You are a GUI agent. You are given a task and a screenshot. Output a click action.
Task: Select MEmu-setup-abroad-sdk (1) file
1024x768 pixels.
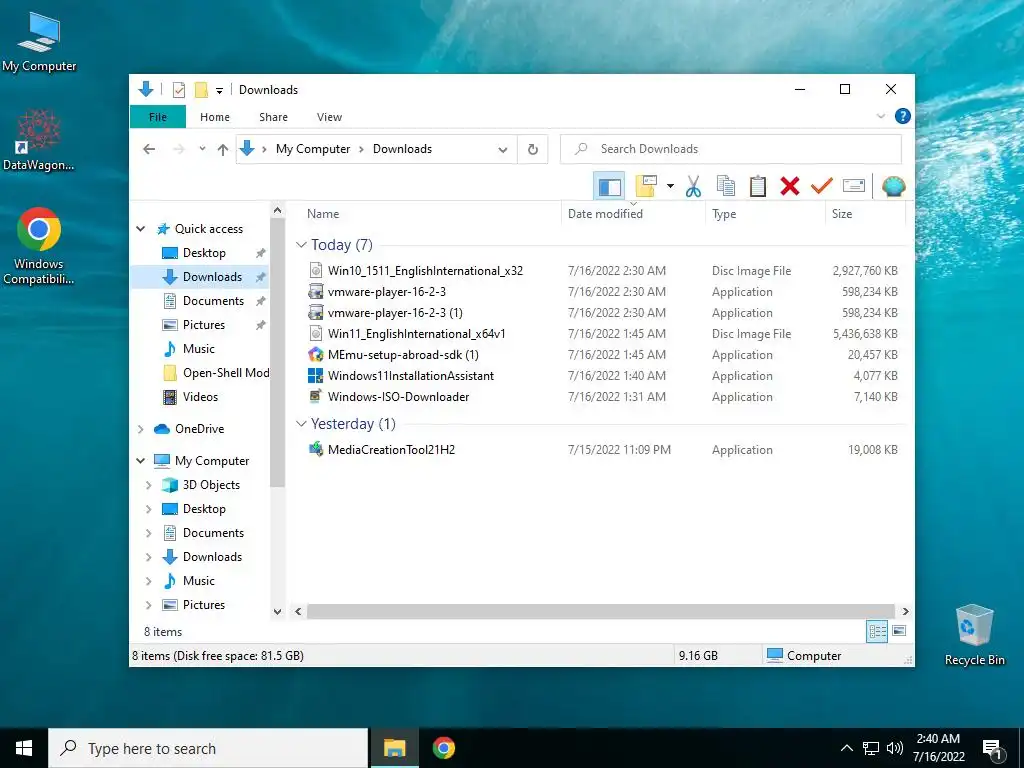[603, 355]
